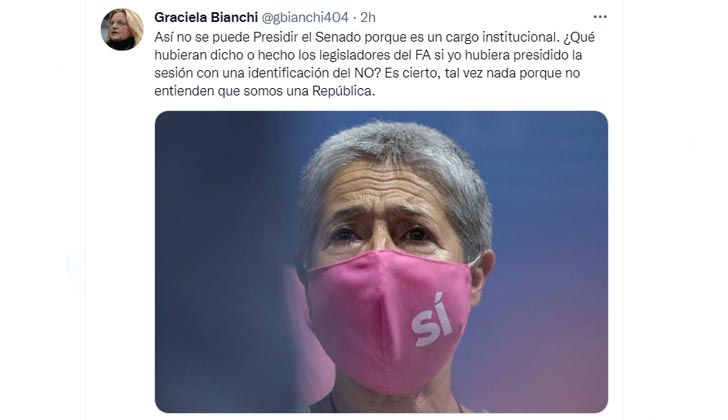
Task: Click the 'sí' lettering on the pink mask
Action: [x=432, y=320]
